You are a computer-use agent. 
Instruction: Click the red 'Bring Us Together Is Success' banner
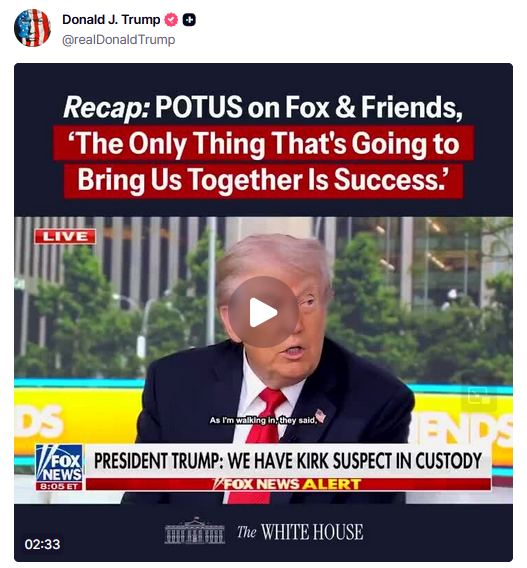[x=263, y=180]
